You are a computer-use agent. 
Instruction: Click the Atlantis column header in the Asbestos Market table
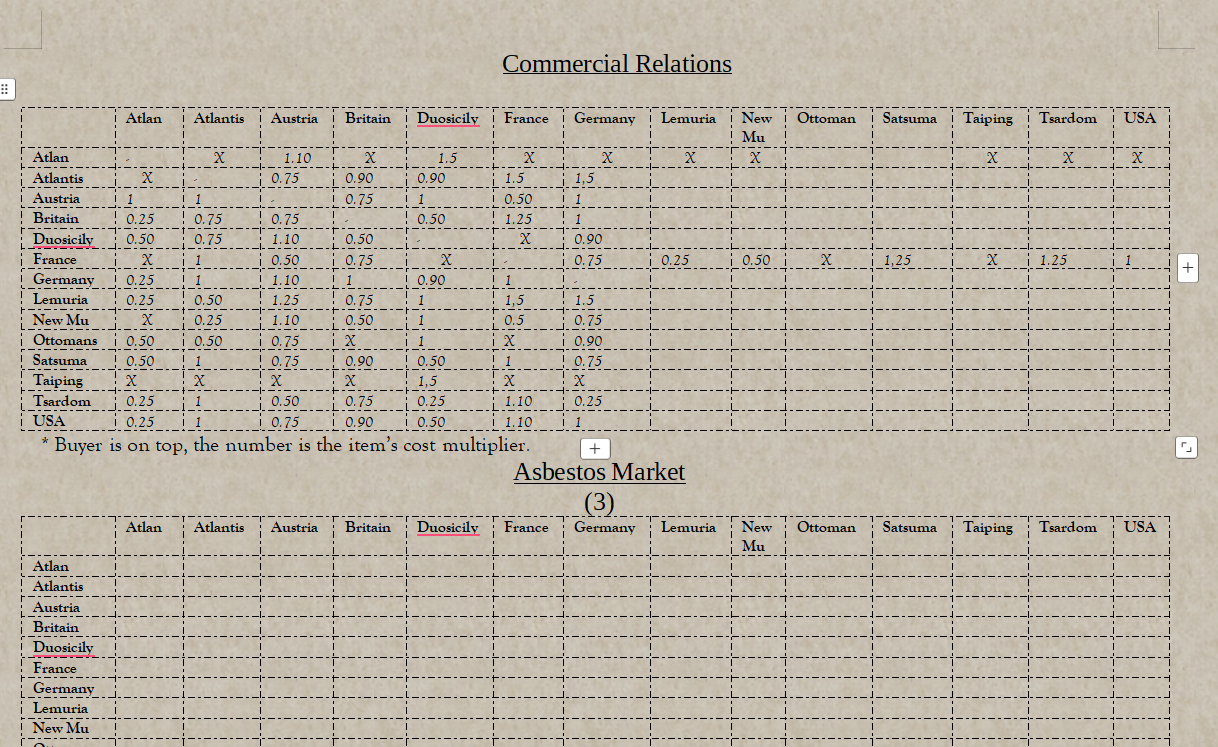pyautogui.click(x=219, y=527)
